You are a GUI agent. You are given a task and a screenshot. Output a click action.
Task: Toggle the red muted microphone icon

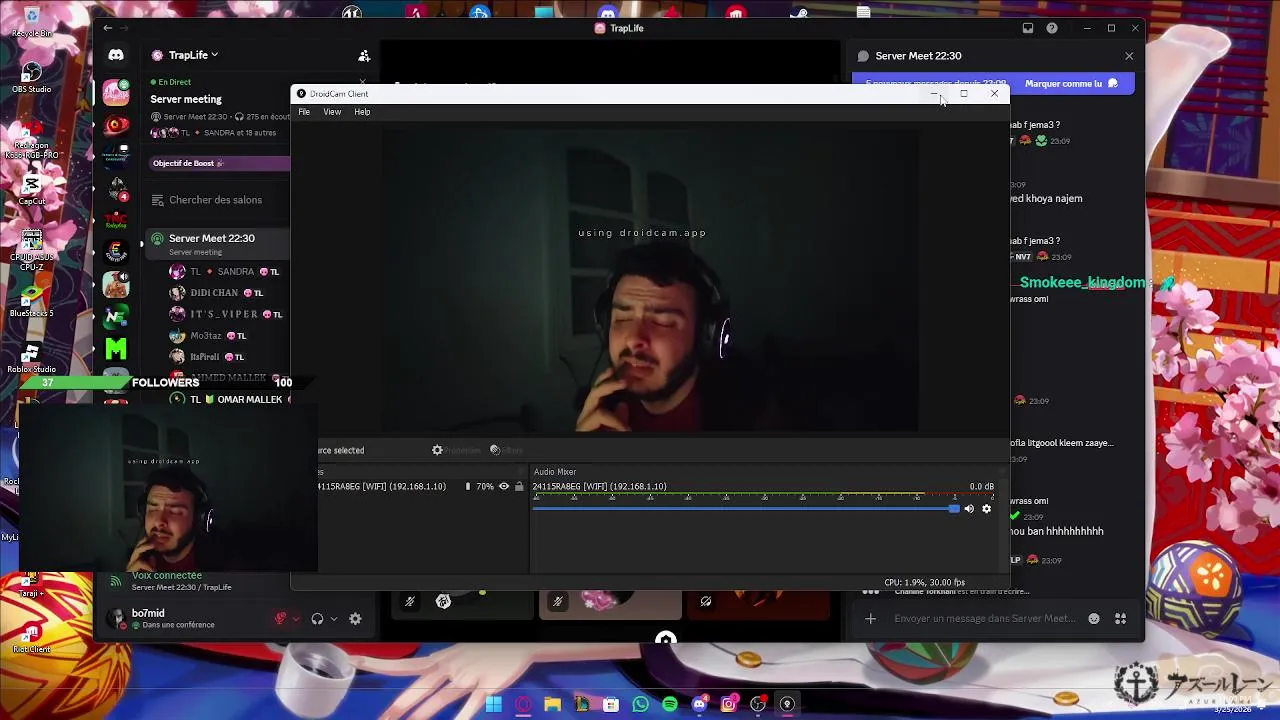point(280,619)
